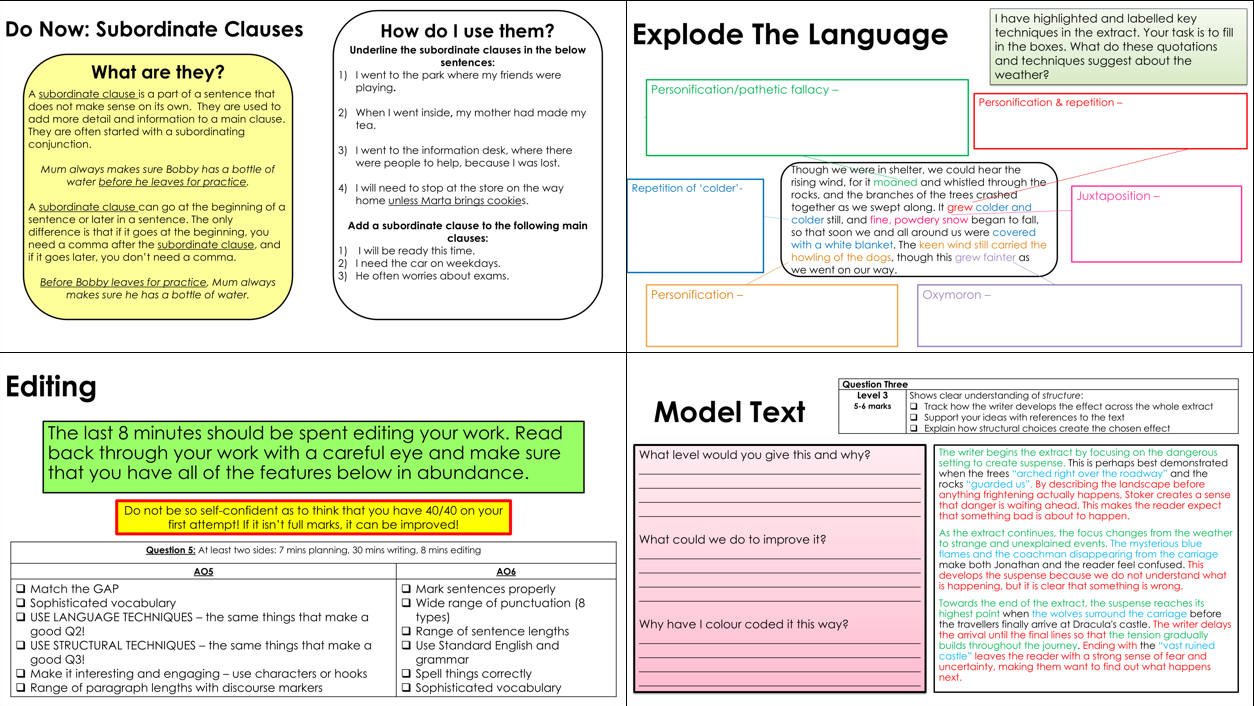Viewport: 1254px width, 706px height.
Task: Select 'I need the car on weekdays.'
Action: 428,263
